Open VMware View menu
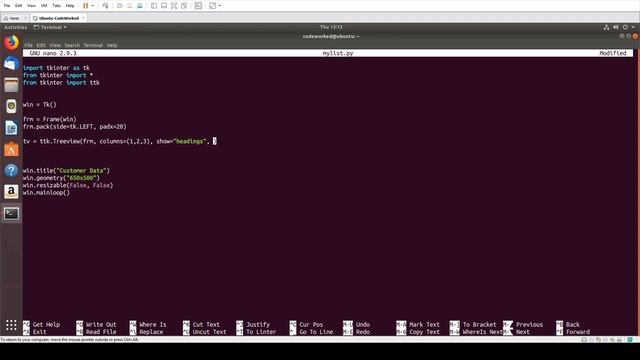 (x=31, y=6)
